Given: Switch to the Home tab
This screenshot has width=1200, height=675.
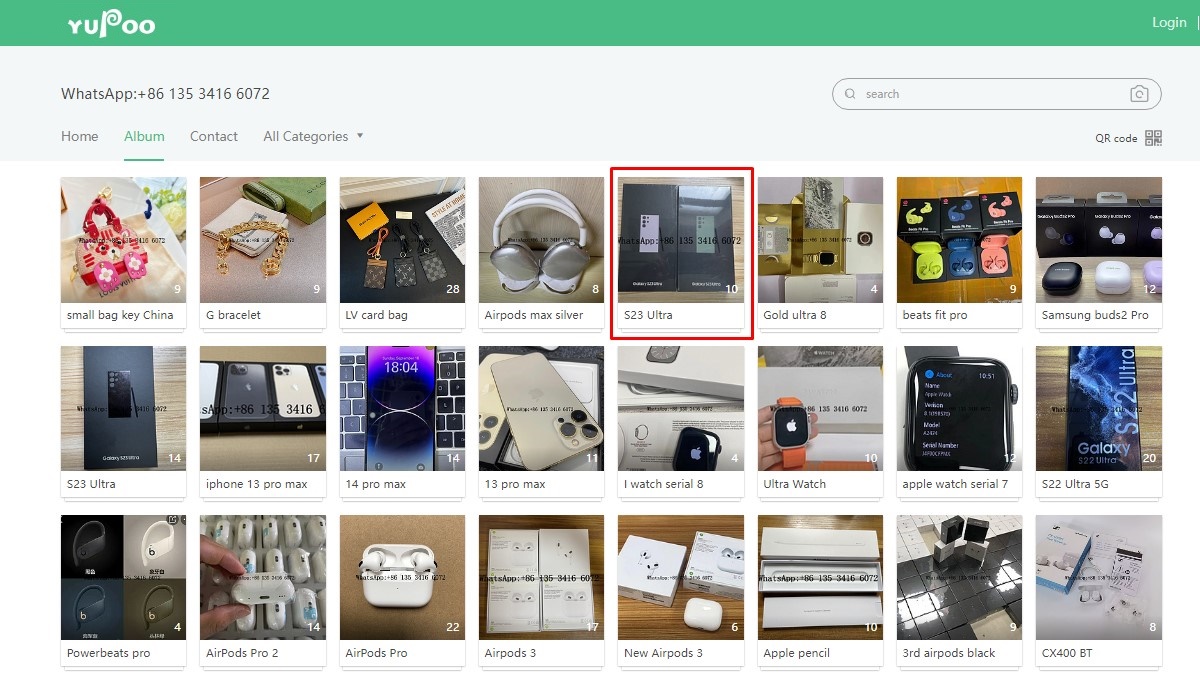Looking at the screenshot, I should tap(80, 137).
